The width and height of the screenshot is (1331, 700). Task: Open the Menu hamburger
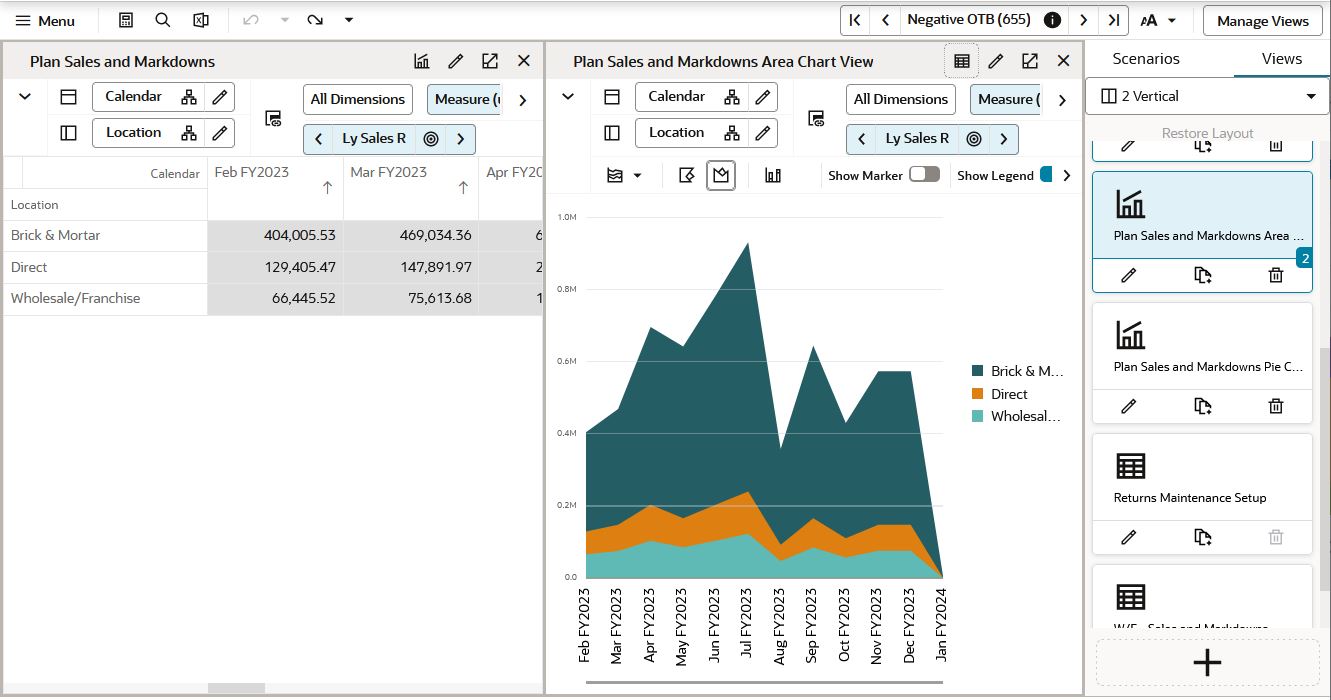[x=45, y=20]
